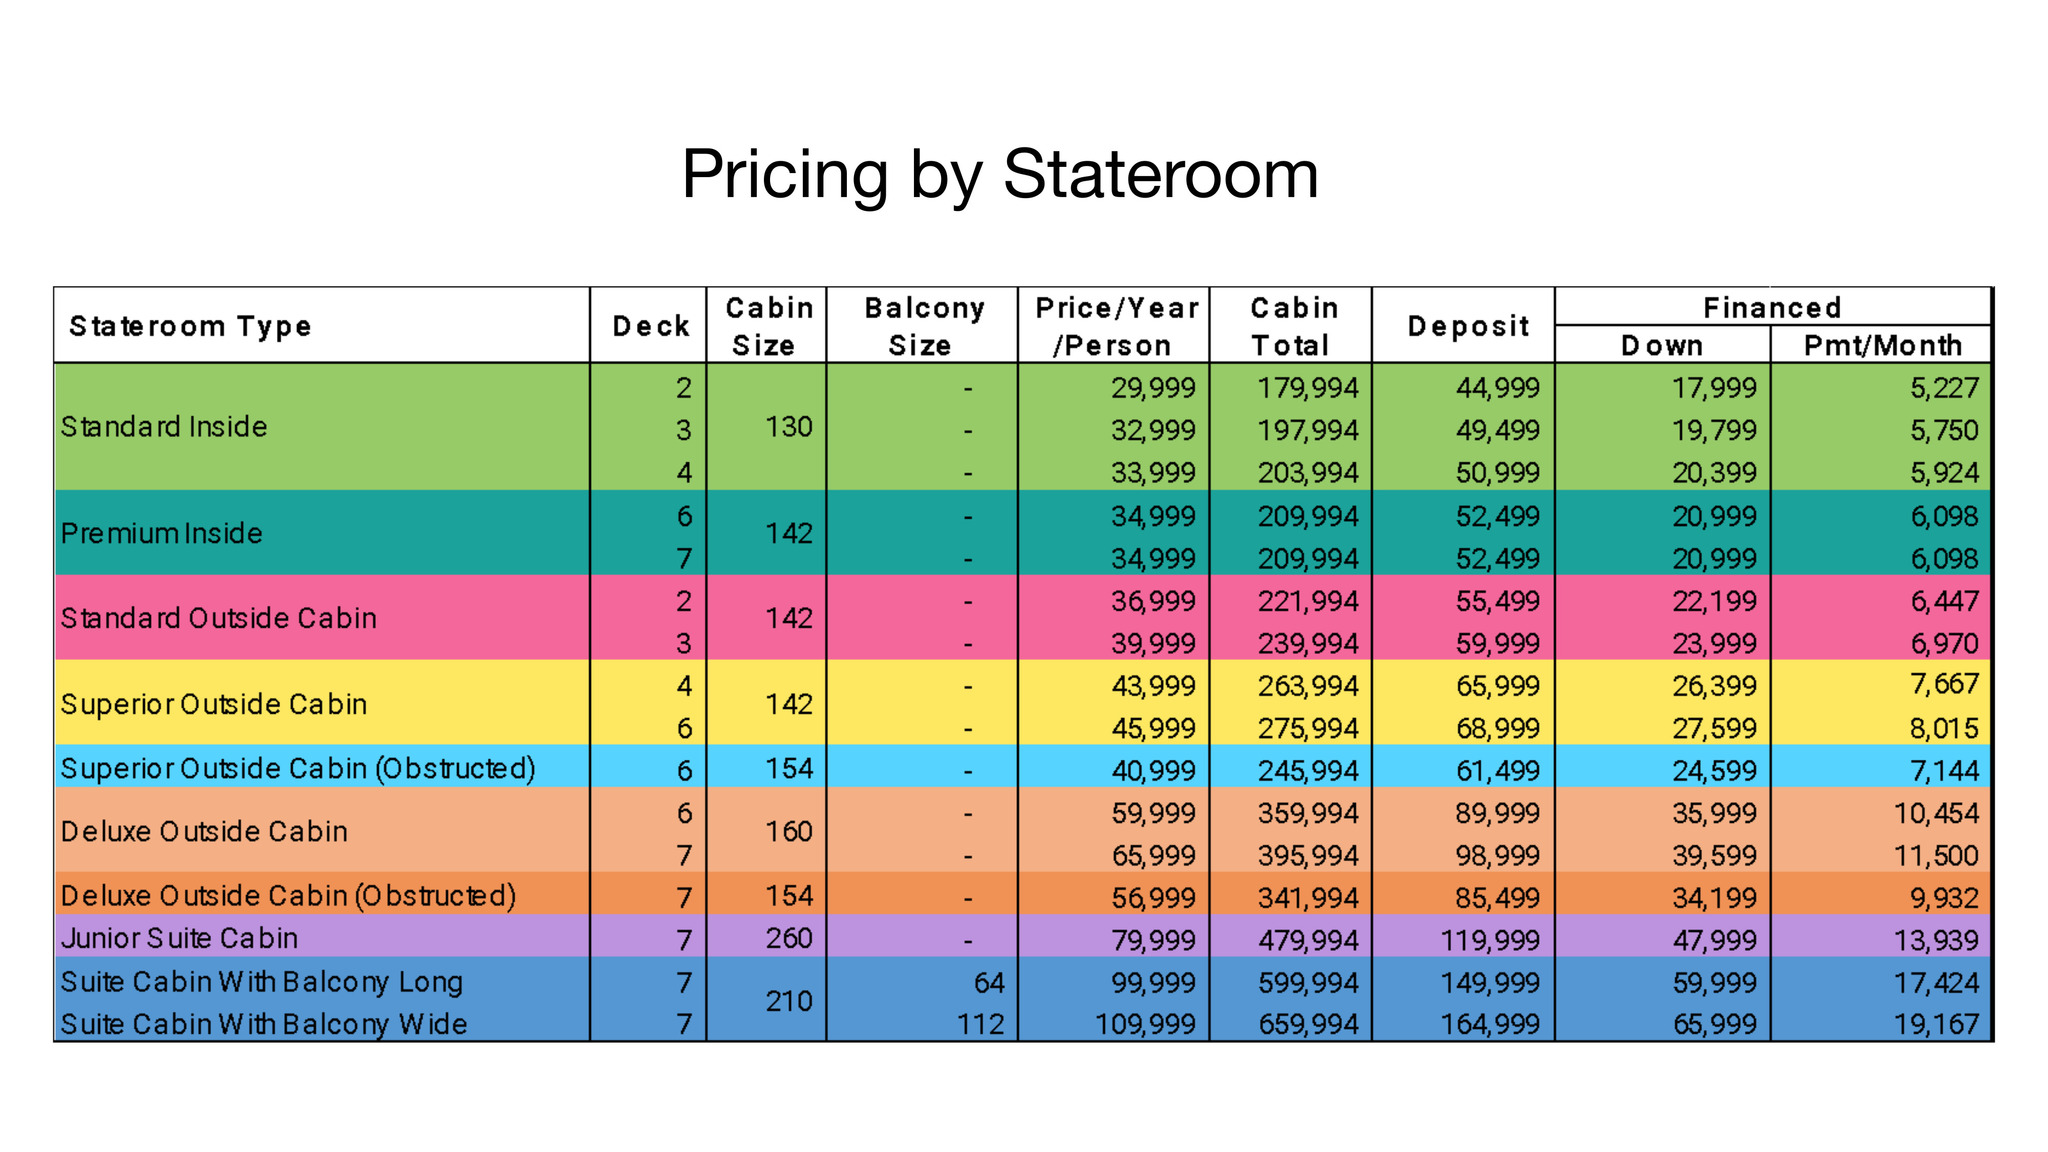Viewport: 2048px width, 1152px height.
Task: Select the 'Deposit' column header
Action: [x=1467, y=326]
